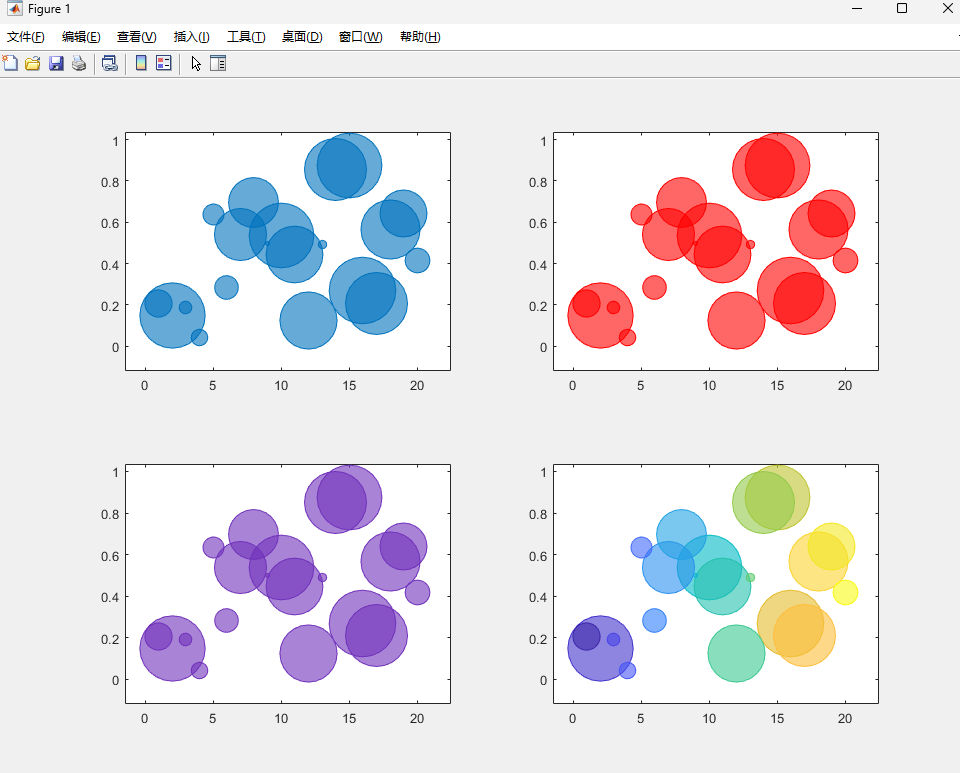Open the 窗口 (Window) menu
960x773 pixels.
[359, 37]
